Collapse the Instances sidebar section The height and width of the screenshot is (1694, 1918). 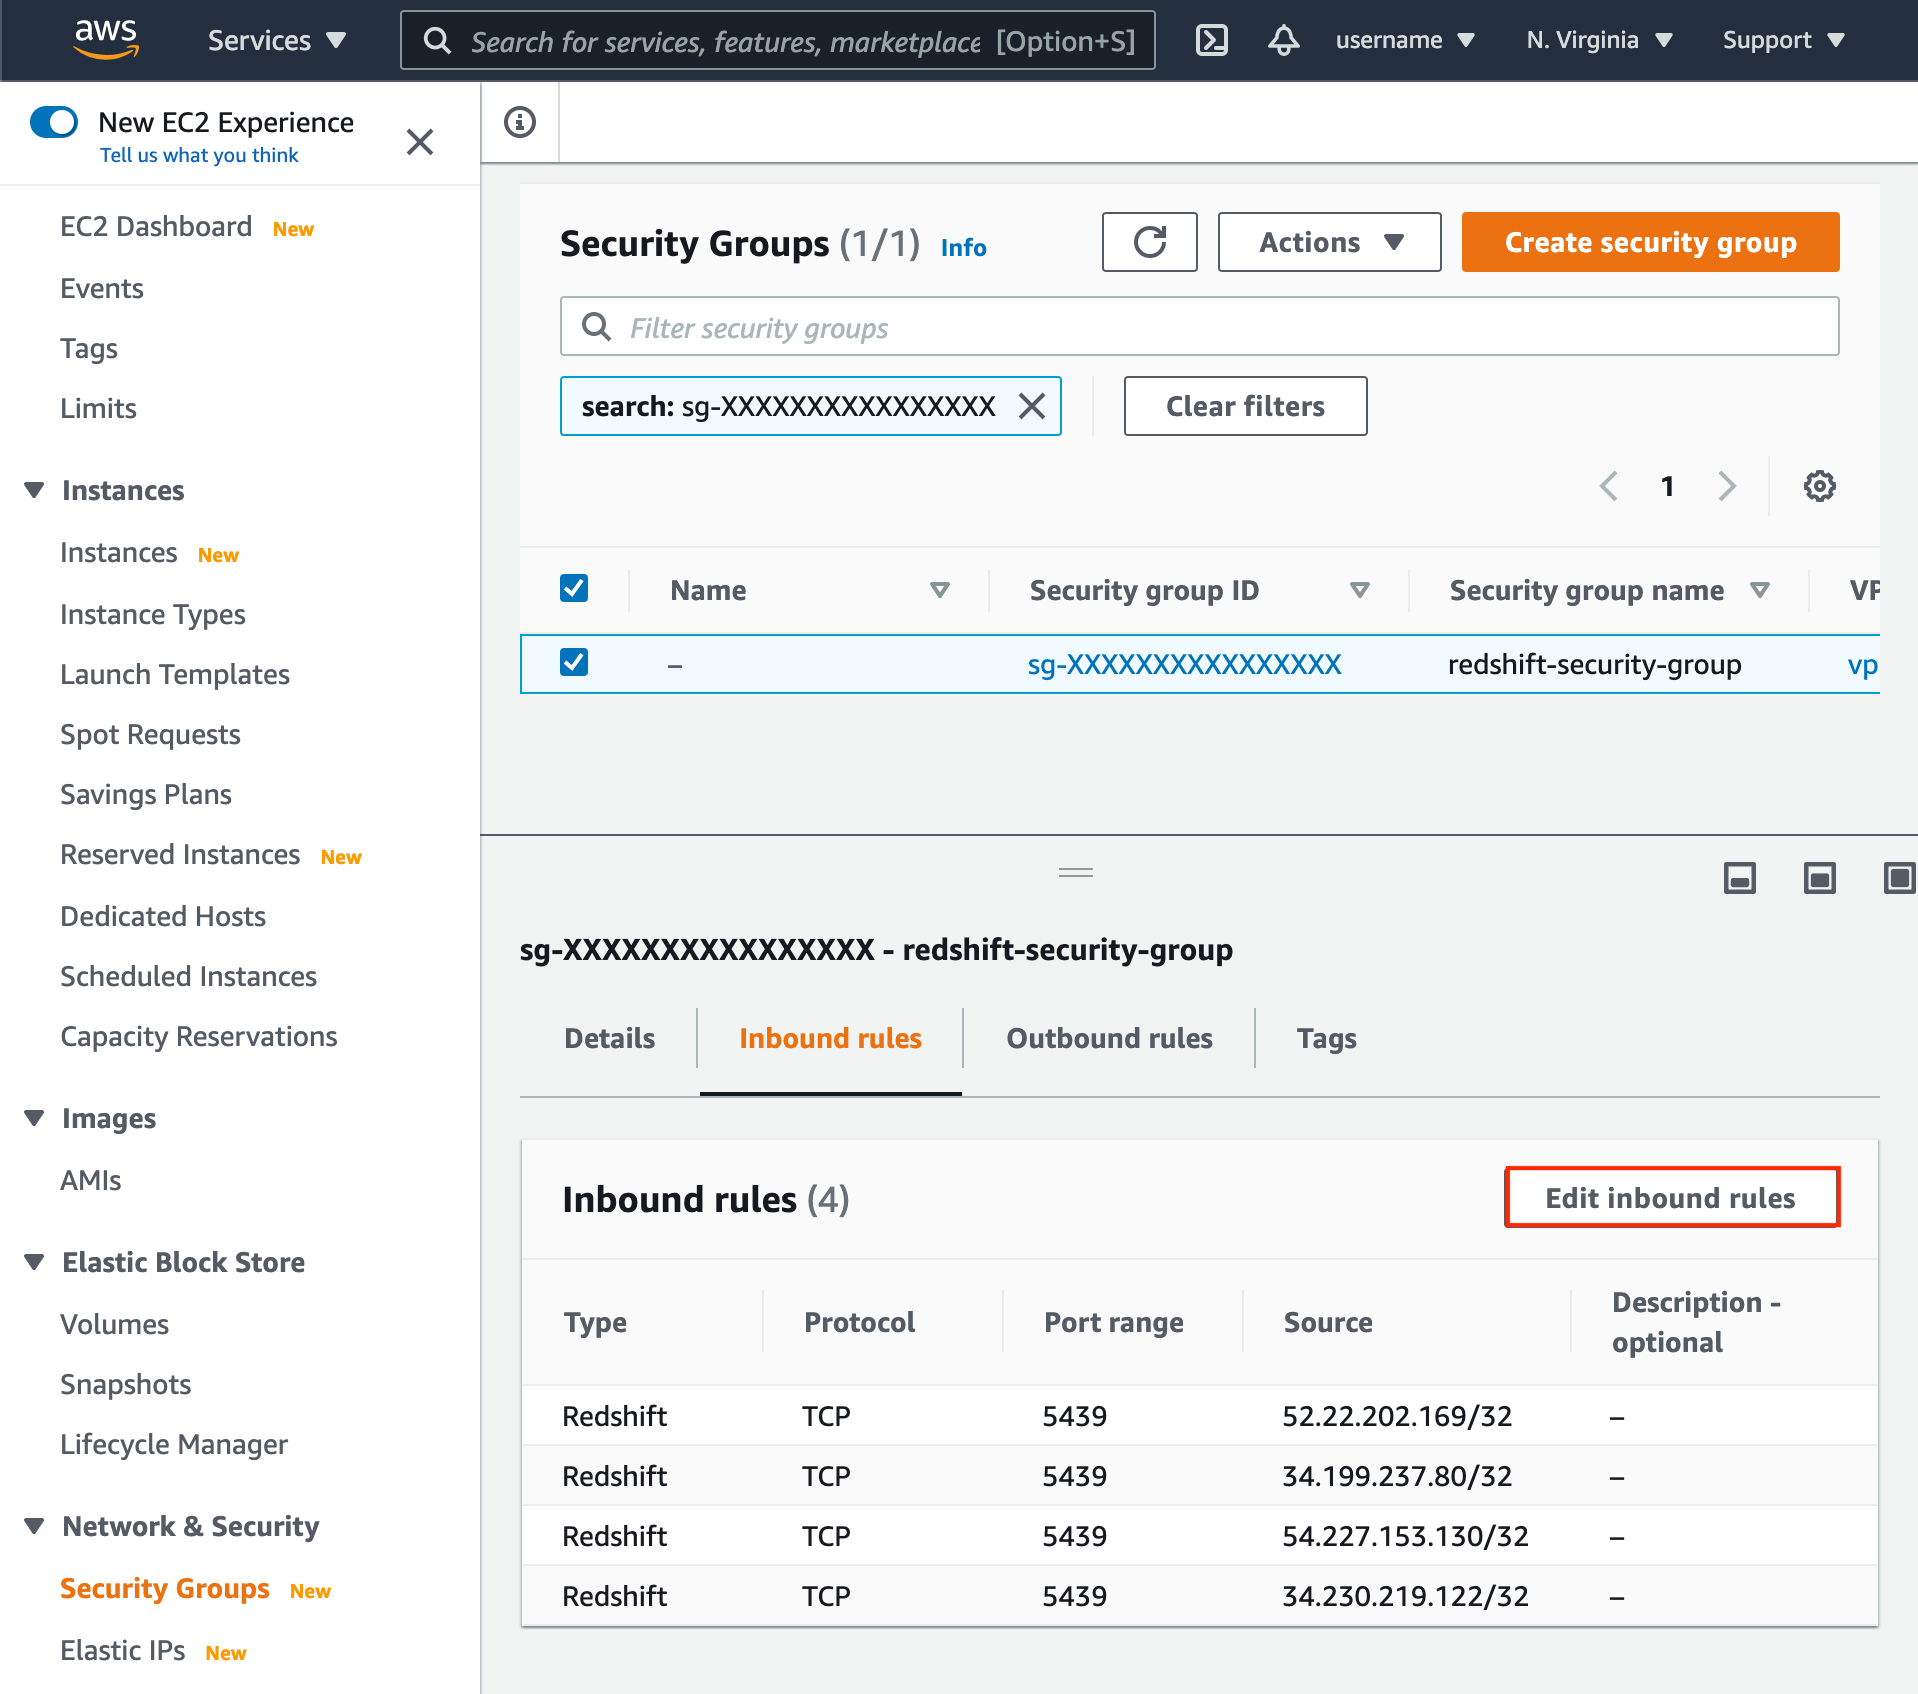[x=34, y=490]
